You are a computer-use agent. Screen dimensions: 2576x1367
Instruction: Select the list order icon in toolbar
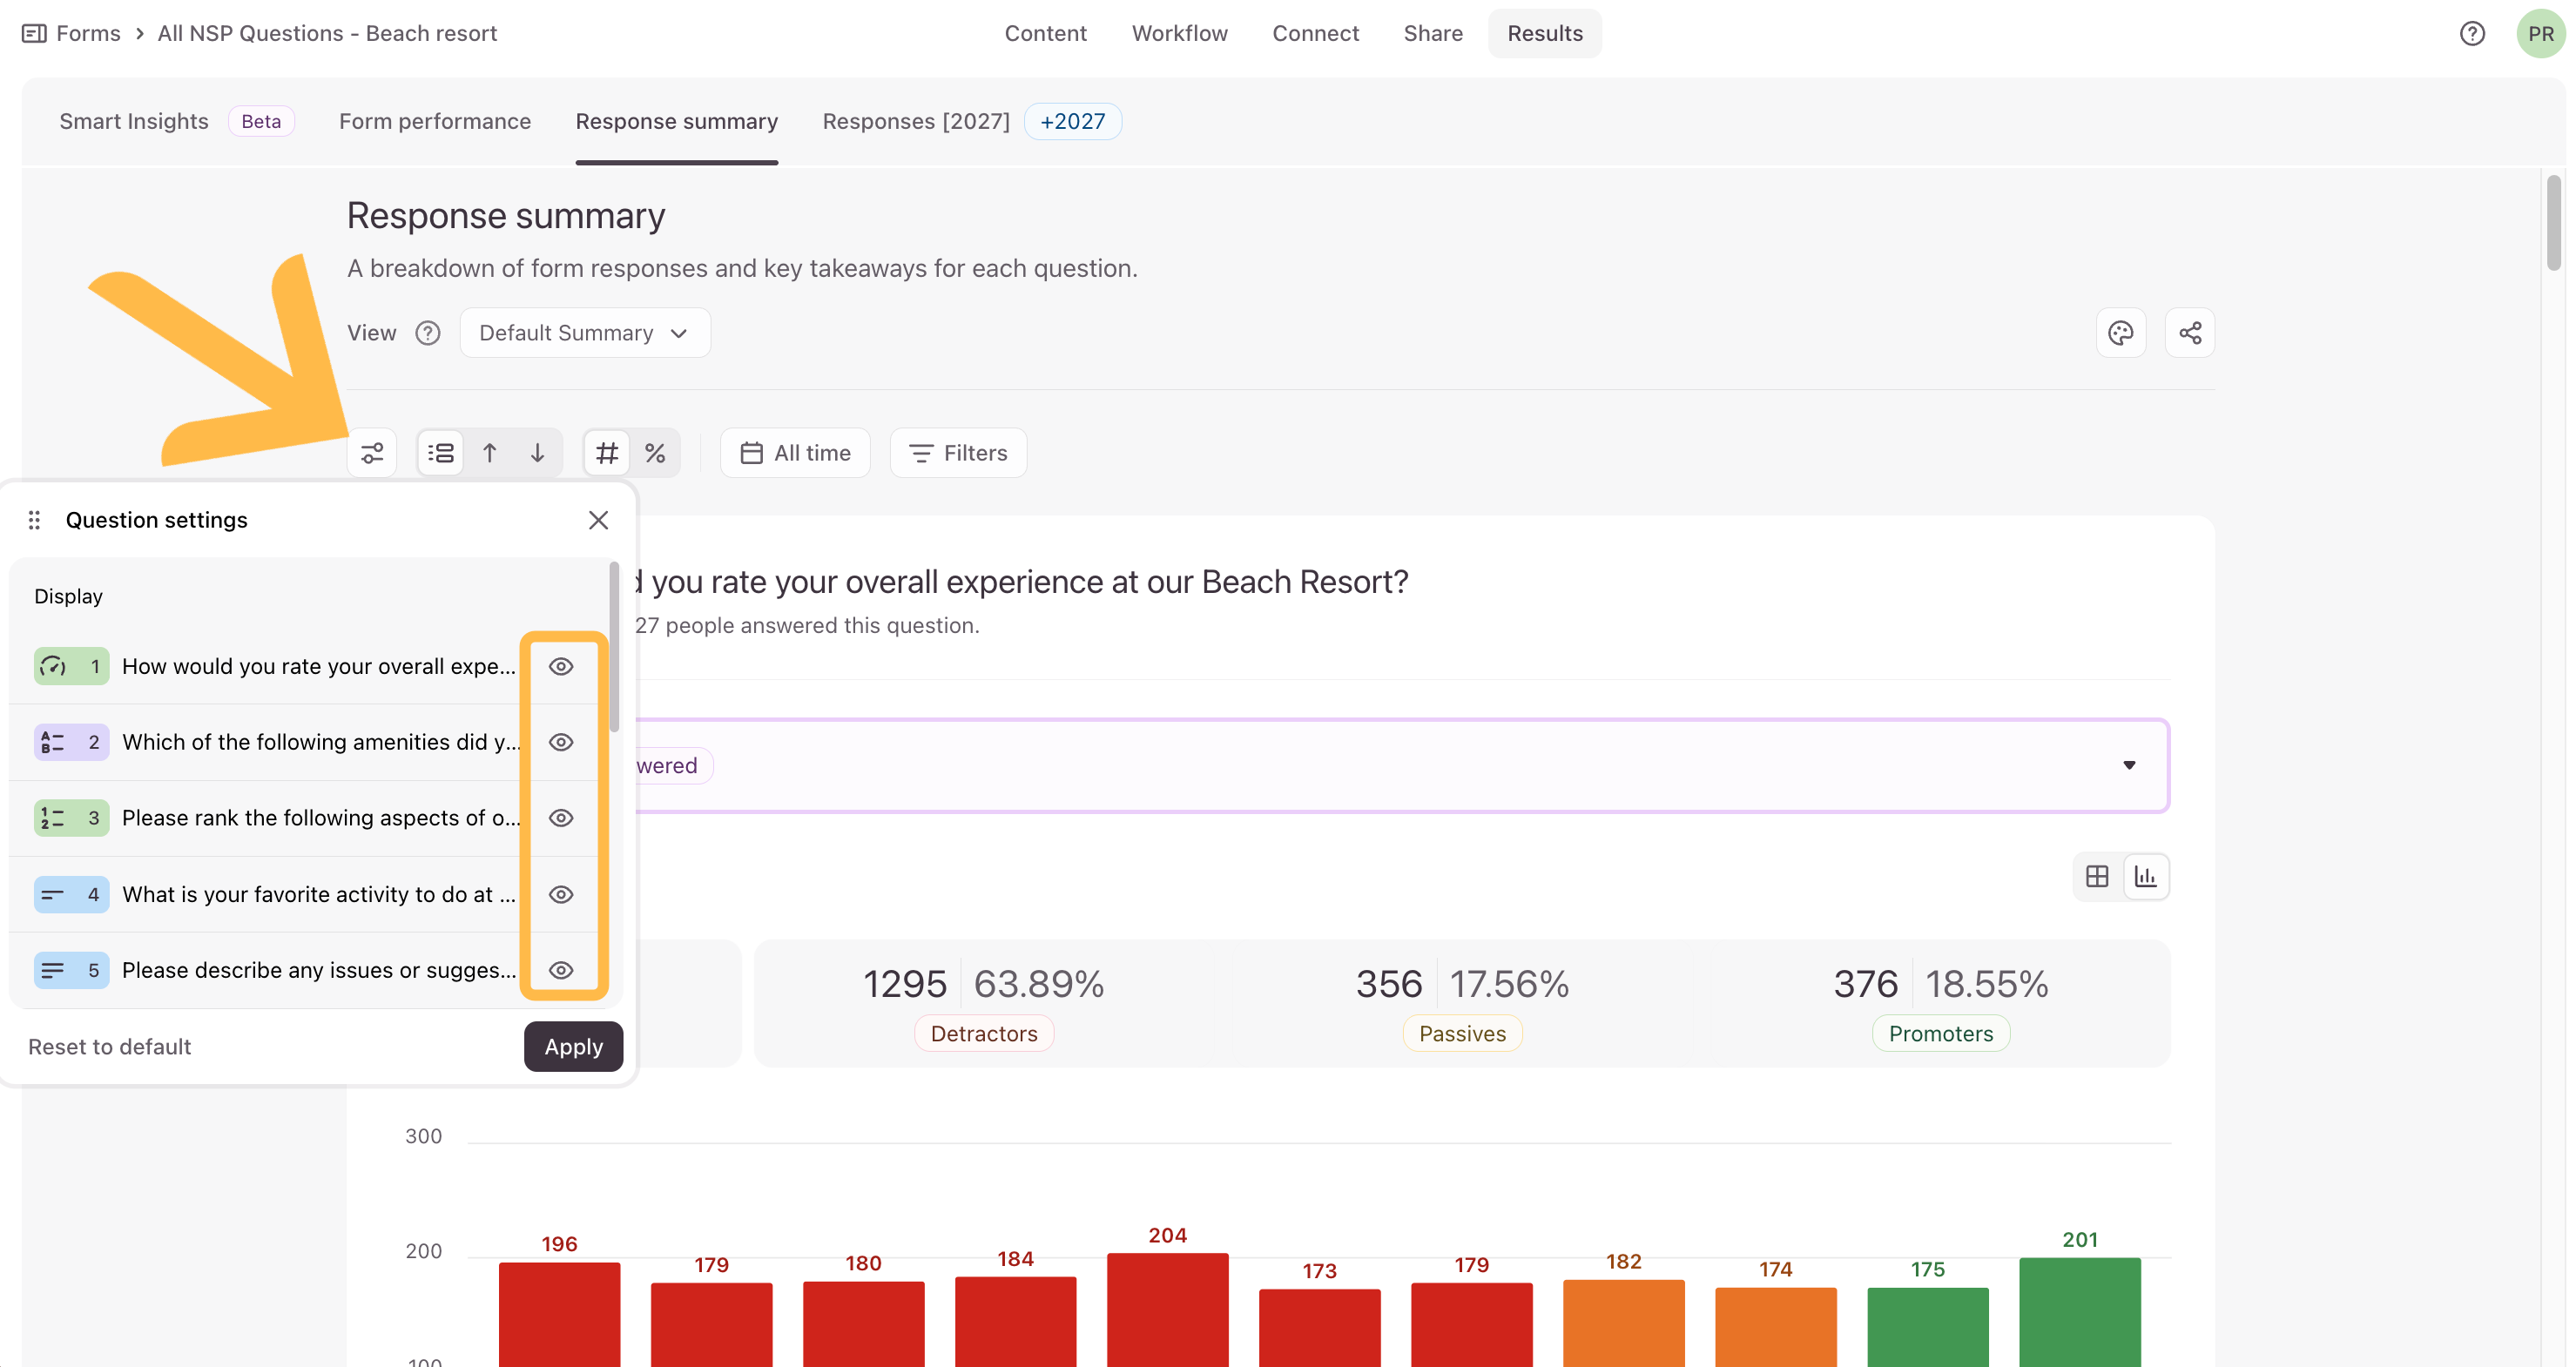click(441, 453)
